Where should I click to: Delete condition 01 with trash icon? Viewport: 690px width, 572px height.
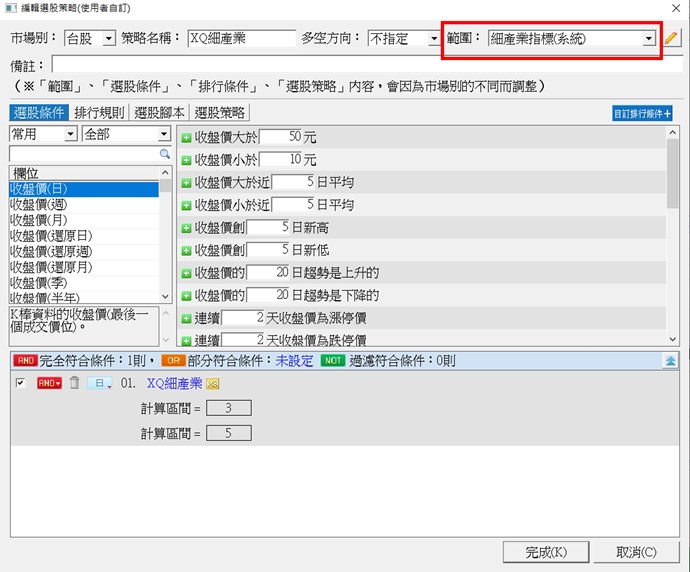(x=74, y=383)
